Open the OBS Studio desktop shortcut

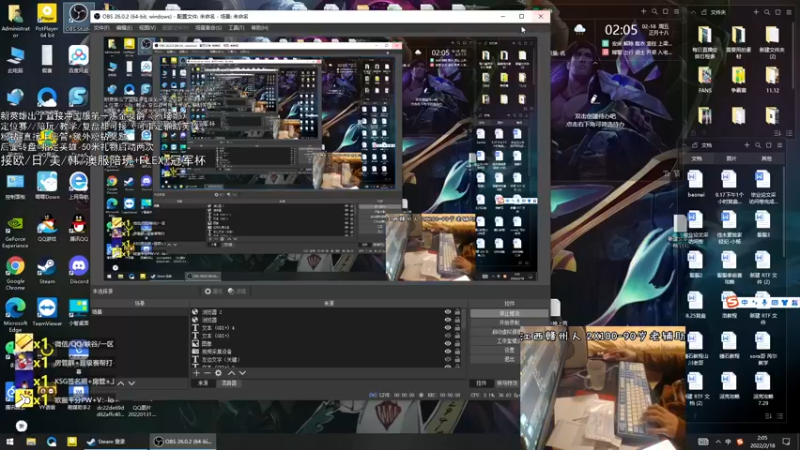click(78, 17)
